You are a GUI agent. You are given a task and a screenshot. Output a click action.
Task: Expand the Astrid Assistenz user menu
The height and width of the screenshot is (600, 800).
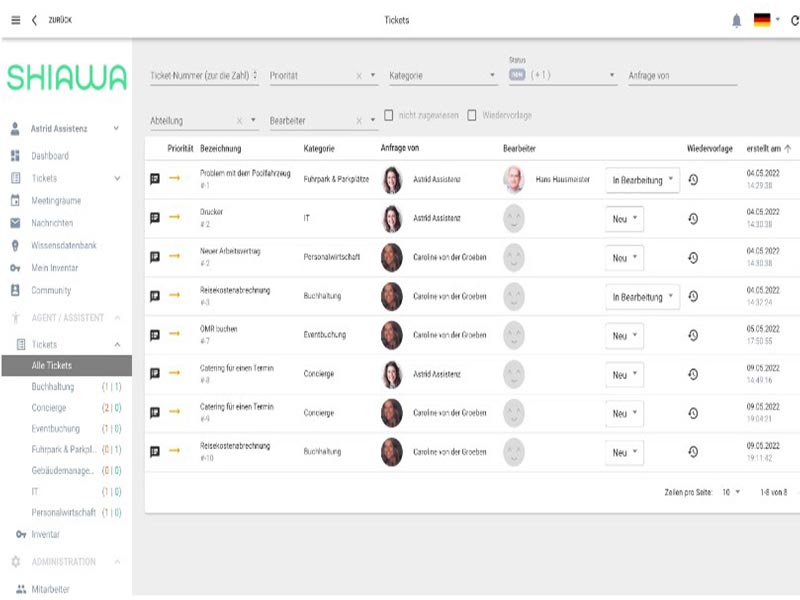(116, 128)
